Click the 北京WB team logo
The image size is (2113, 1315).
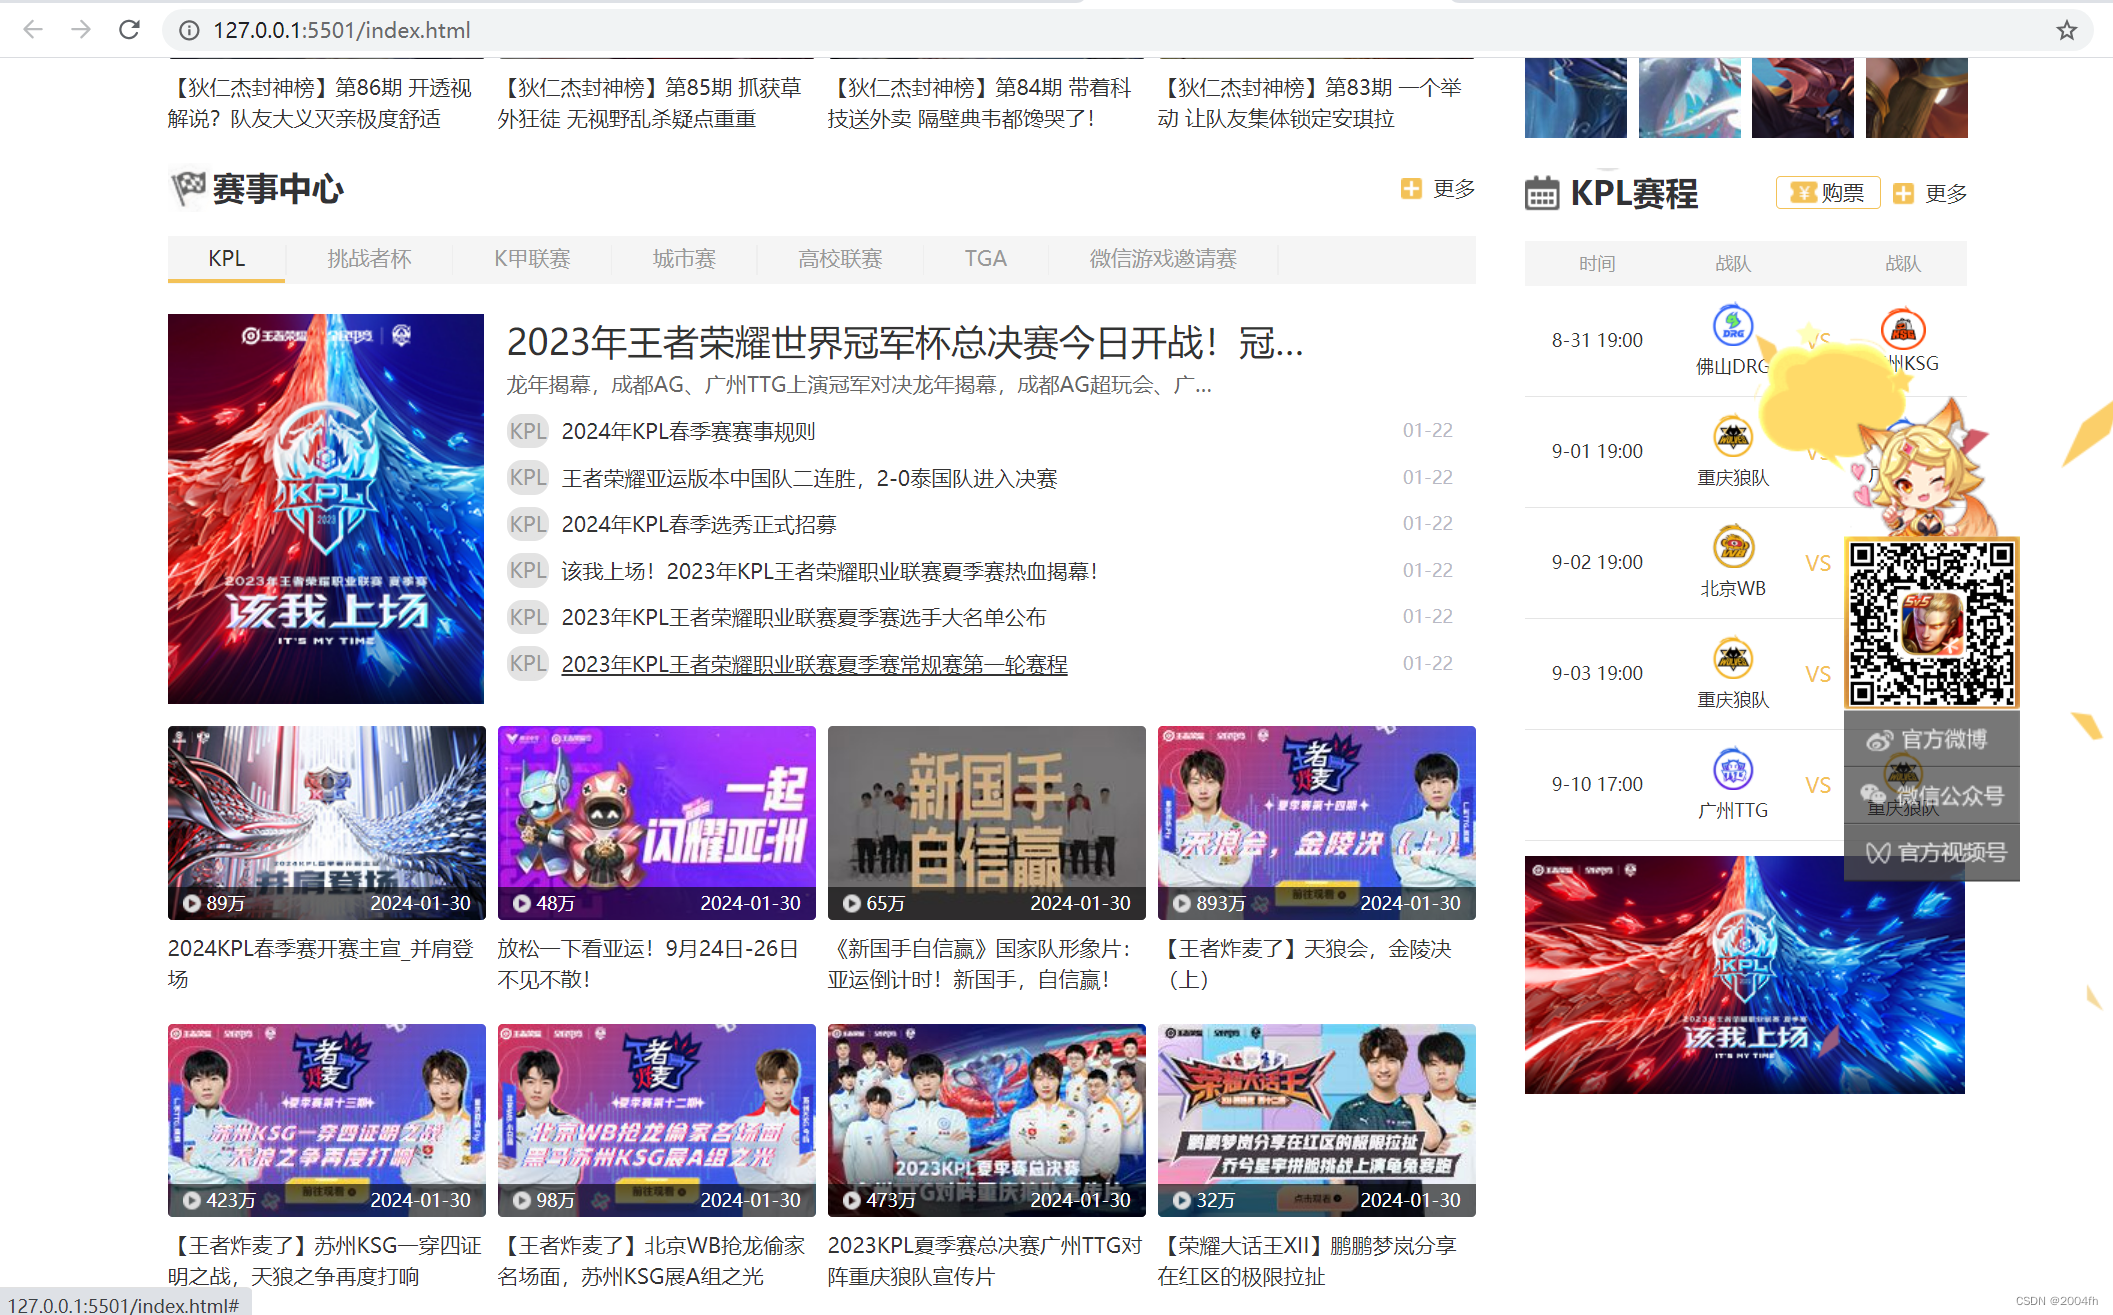(1732, 547)
